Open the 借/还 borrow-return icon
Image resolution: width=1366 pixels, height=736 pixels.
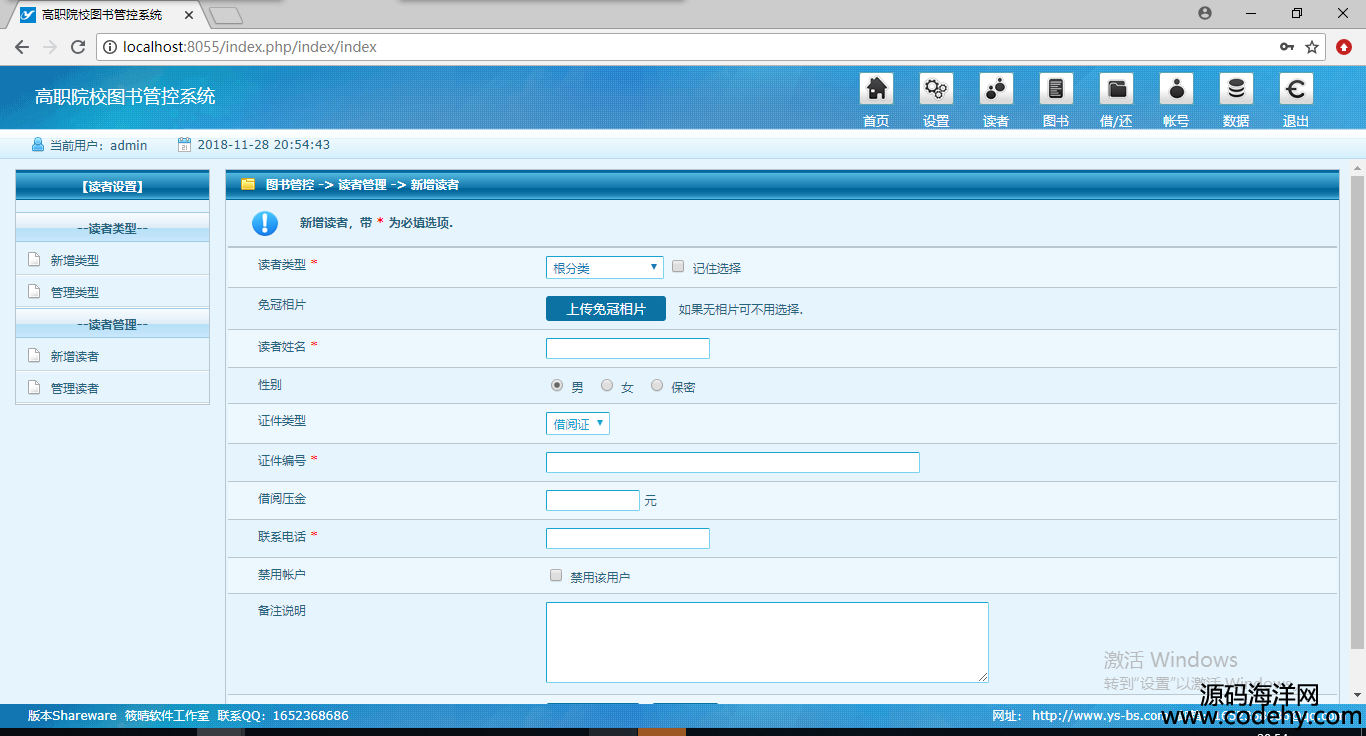point(1116,90)
